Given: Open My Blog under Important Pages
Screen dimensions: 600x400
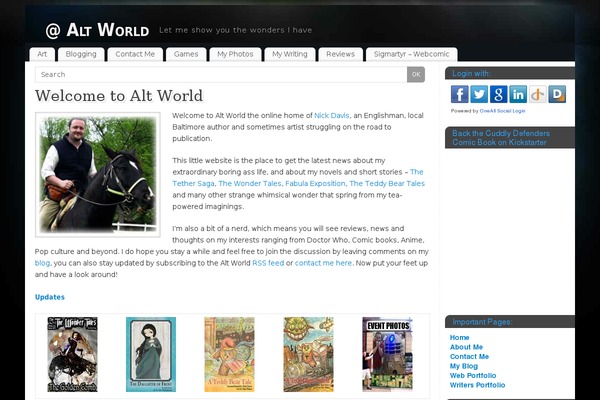Looking at the screenshot, I should tap(464, 366).
